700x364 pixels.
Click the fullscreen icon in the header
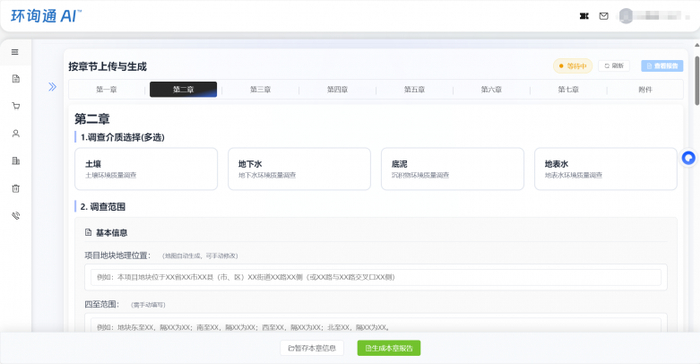(x=584, y=16)
